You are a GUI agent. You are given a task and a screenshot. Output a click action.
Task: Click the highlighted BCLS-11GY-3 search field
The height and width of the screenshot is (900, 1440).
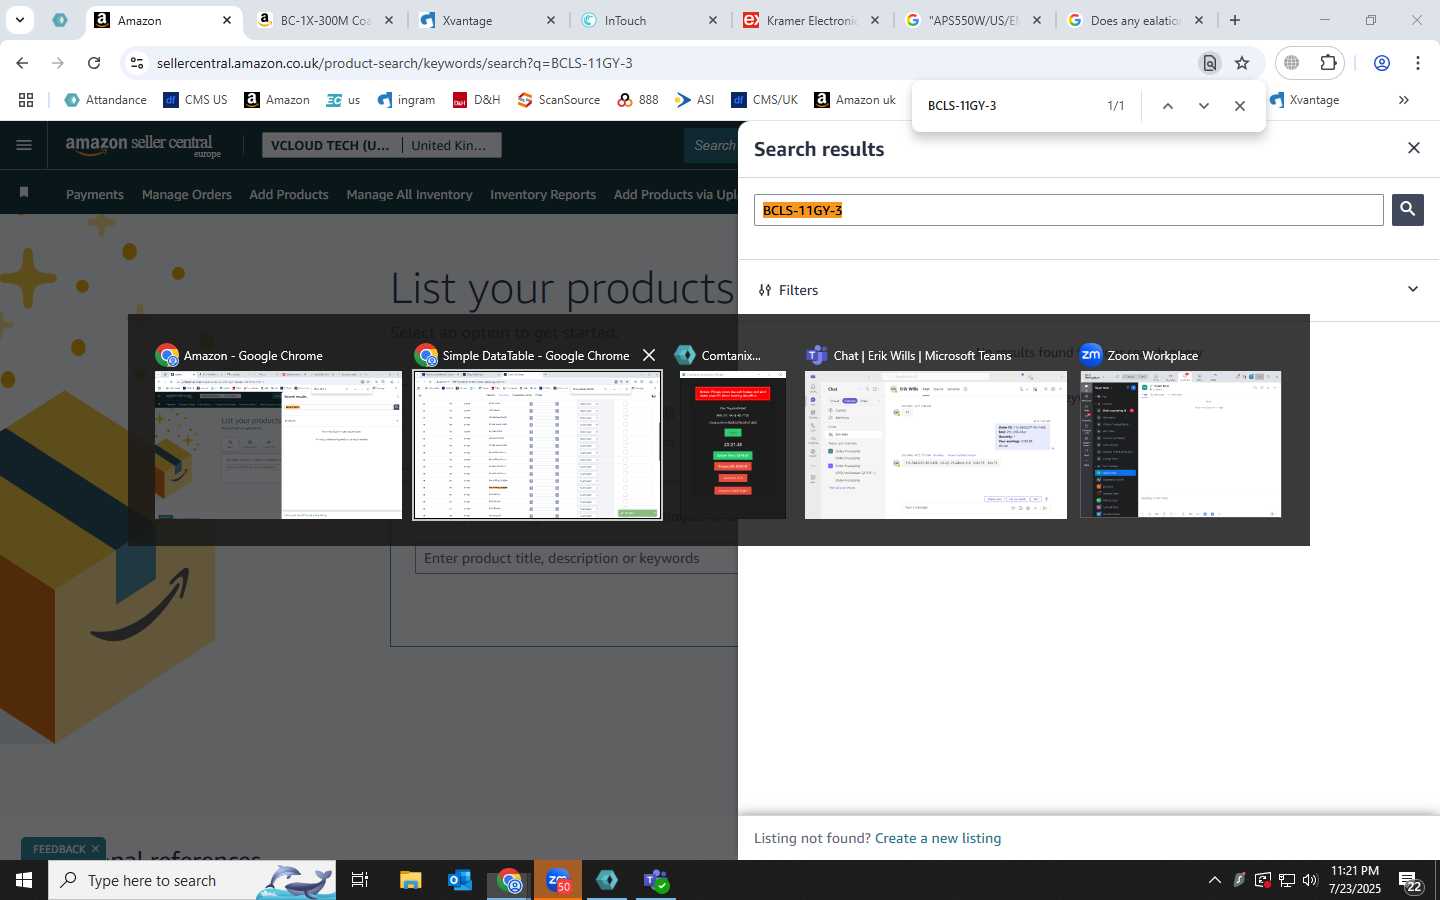point(1068,210)
